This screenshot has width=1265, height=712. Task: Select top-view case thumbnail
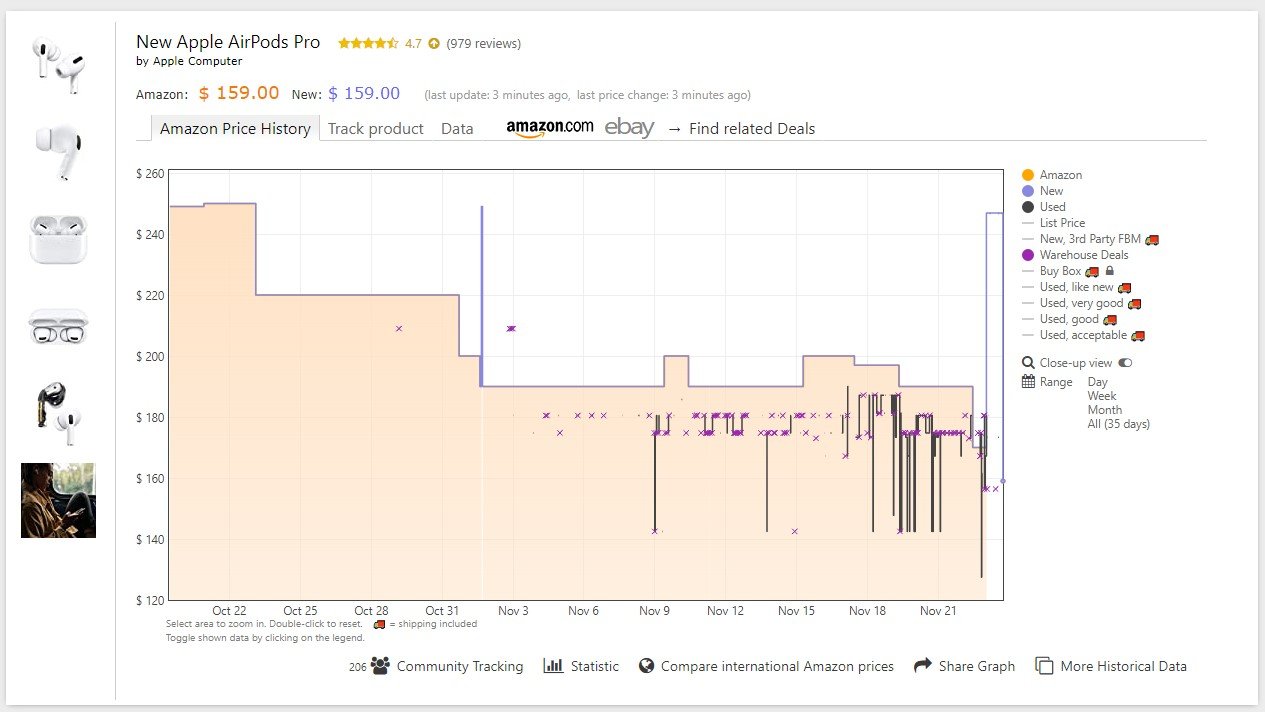tap(58, 326)
